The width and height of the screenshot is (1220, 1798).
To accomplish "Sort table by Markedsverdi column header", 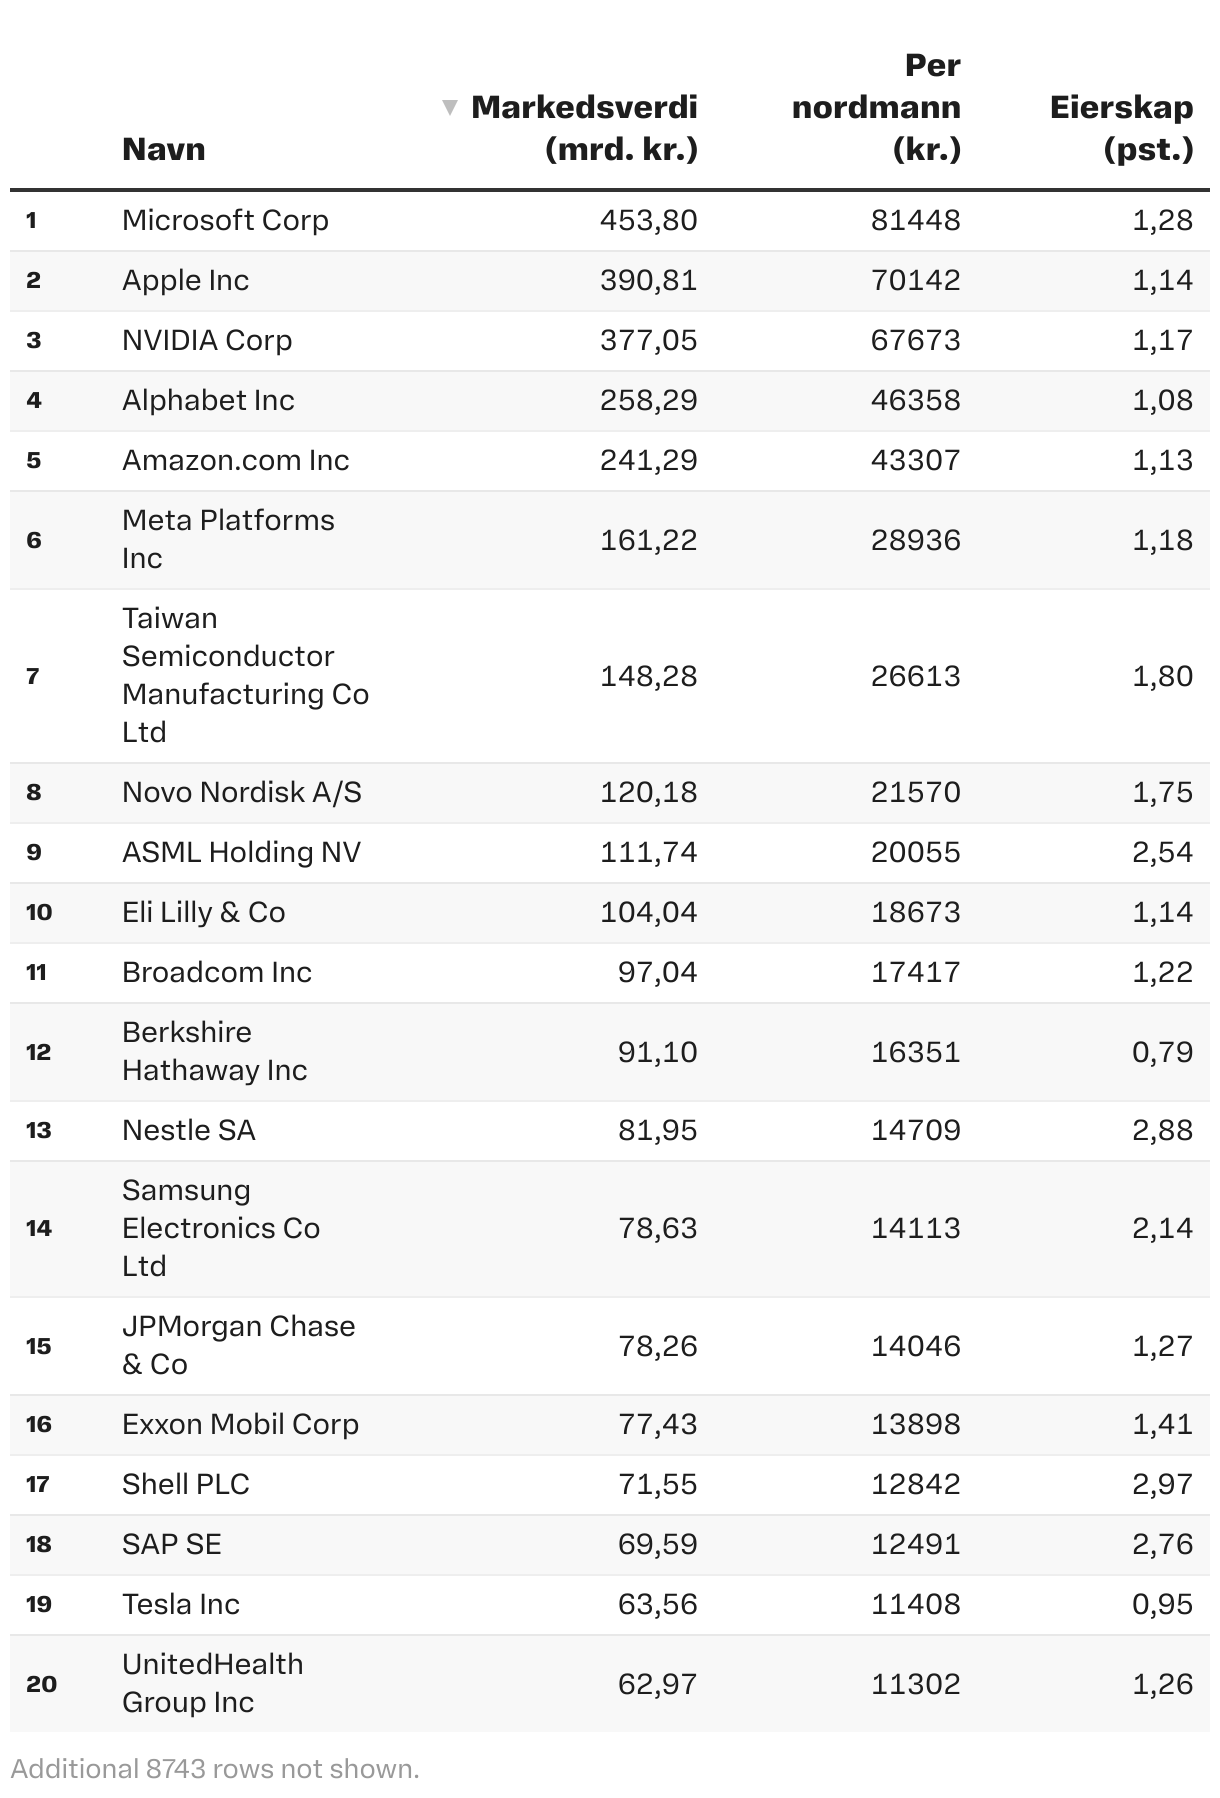I will pyautogui.click(x=584, y=128).
